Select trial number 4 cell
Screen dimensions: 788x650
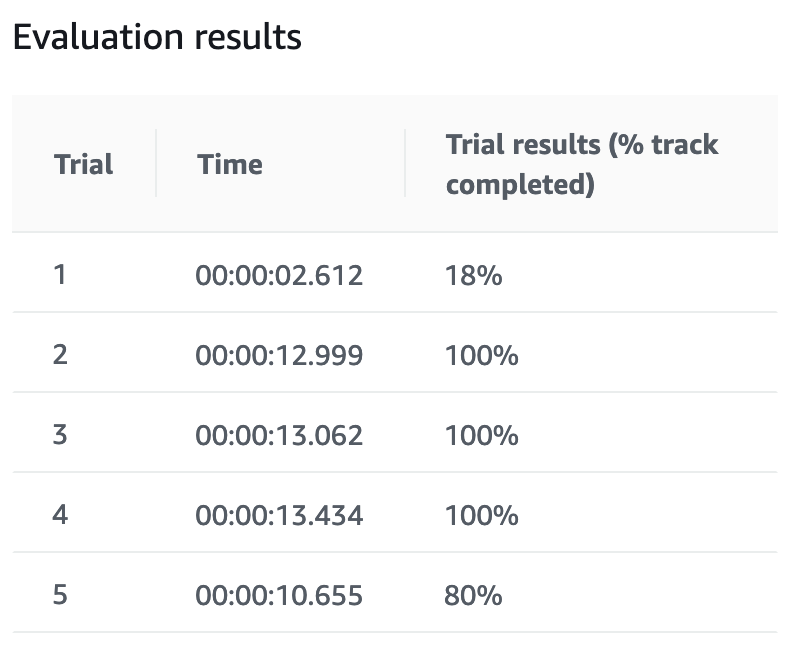[60, 514]
